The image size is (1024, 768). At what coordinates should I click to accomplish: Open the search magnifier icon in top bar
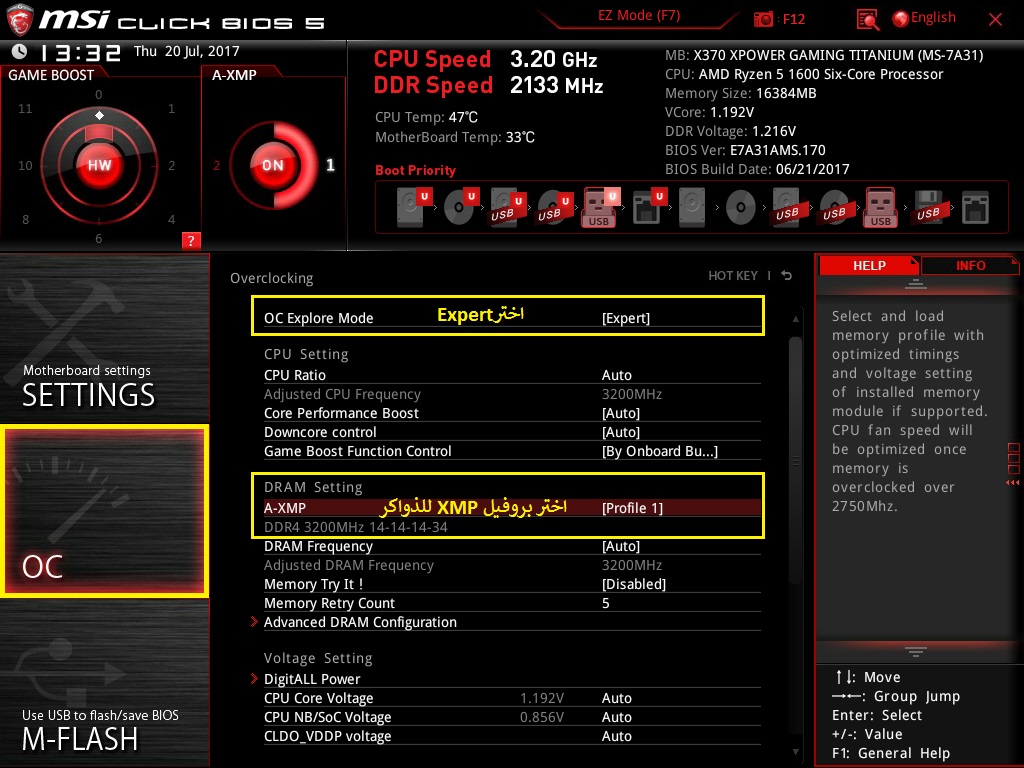tap(867, 20)
